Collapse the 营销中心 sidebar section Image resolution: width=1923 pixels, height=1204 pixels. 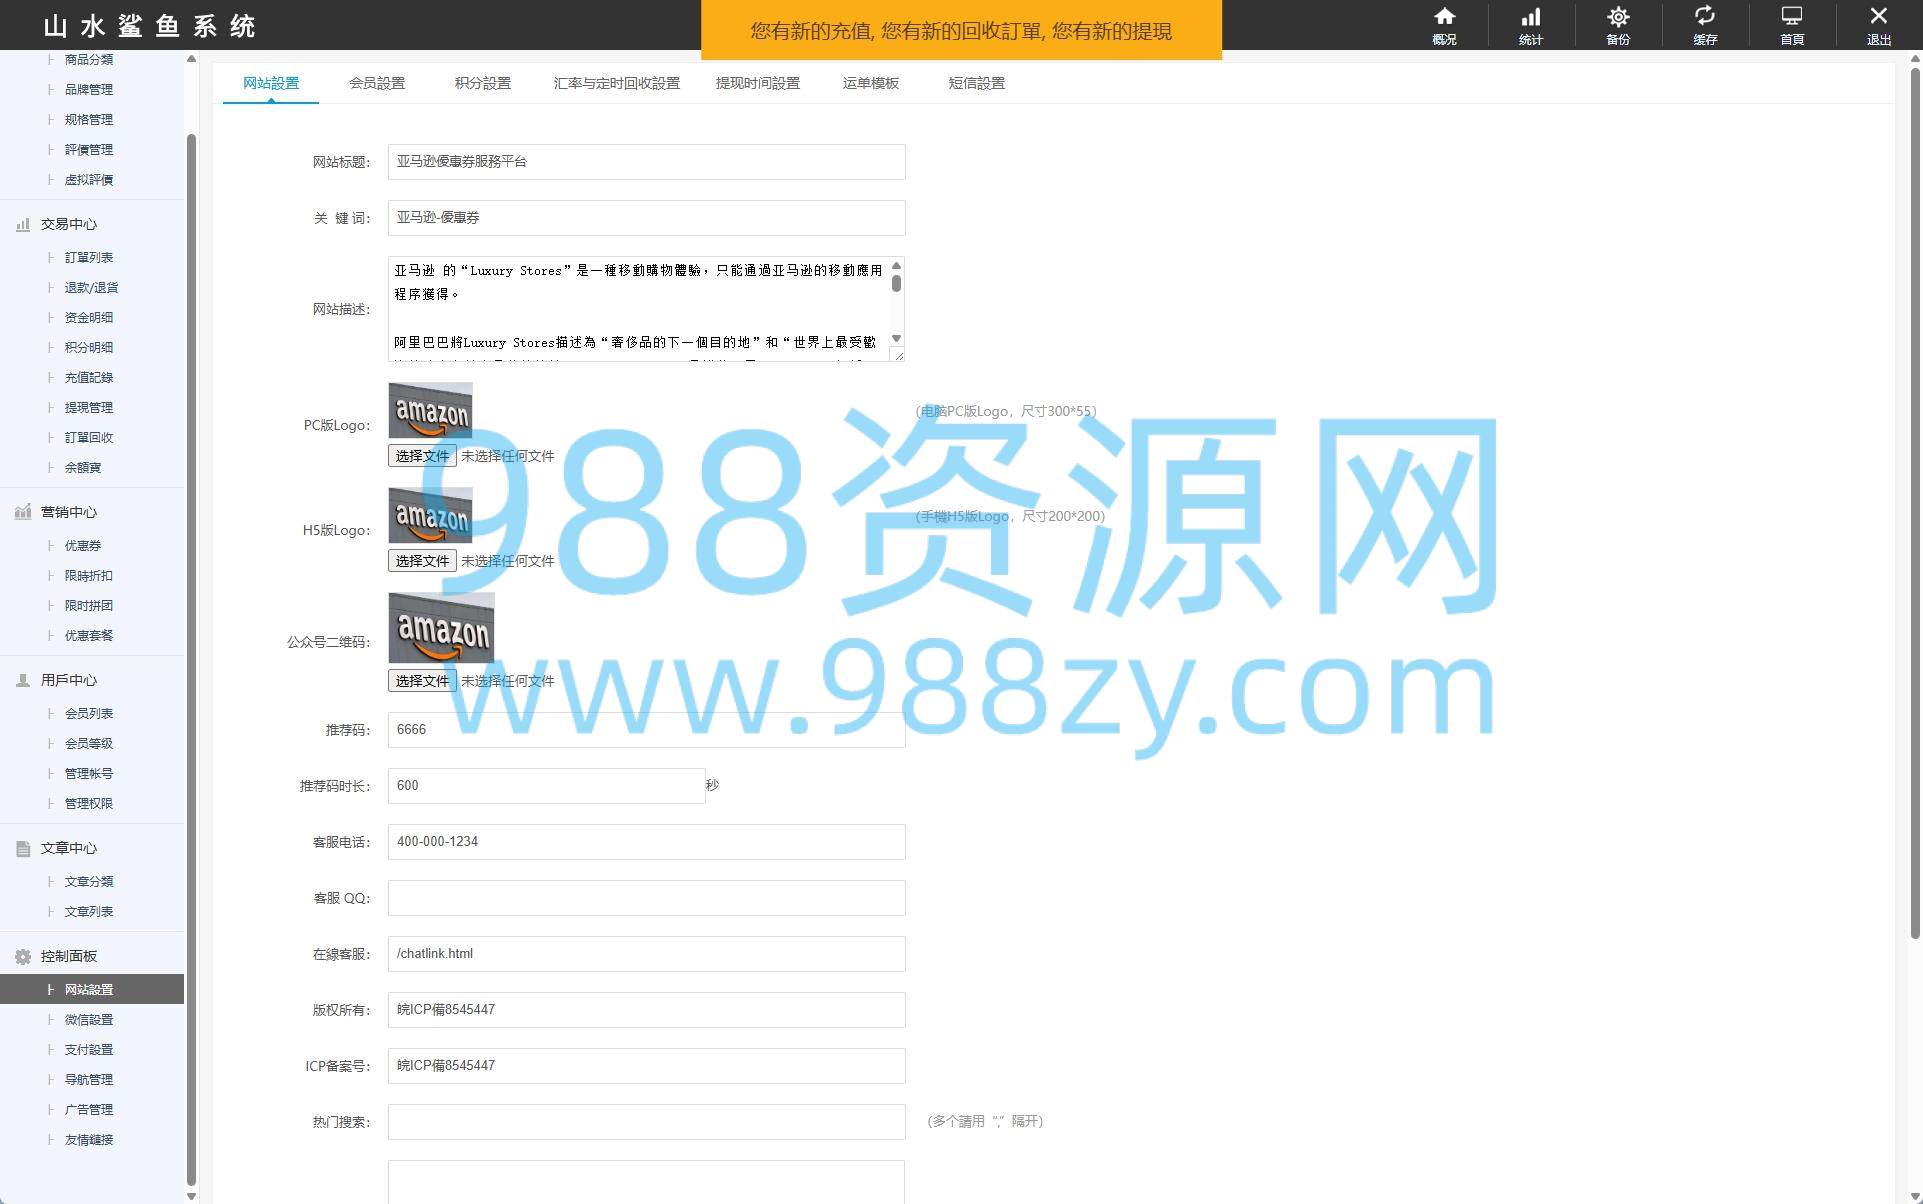click(68, 512)
